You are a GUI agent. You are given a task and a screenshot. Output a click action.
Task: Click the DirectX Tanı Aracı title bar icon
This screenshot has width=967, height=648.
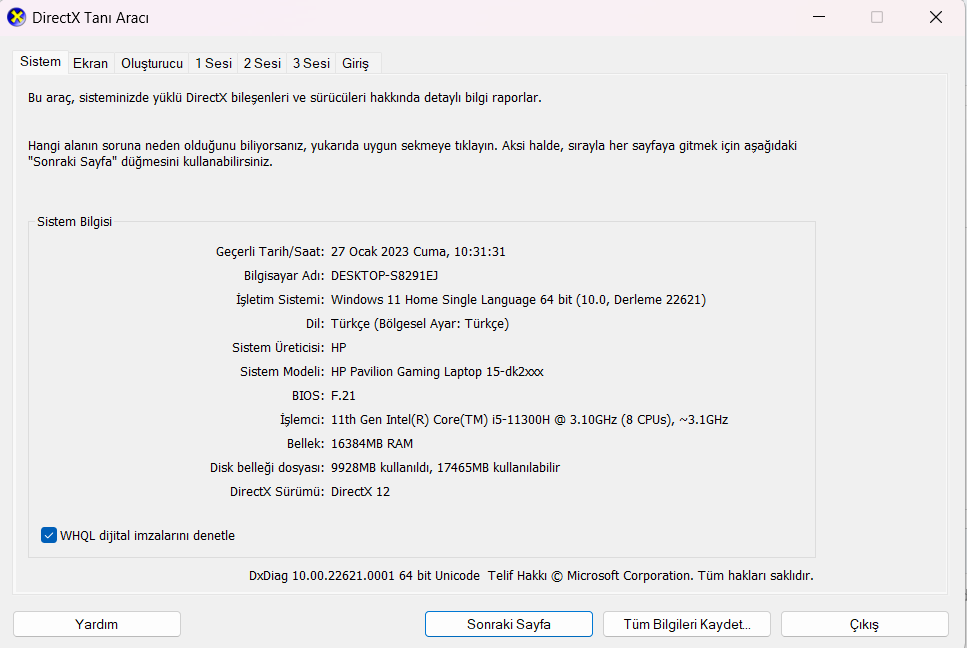[16, 18]
